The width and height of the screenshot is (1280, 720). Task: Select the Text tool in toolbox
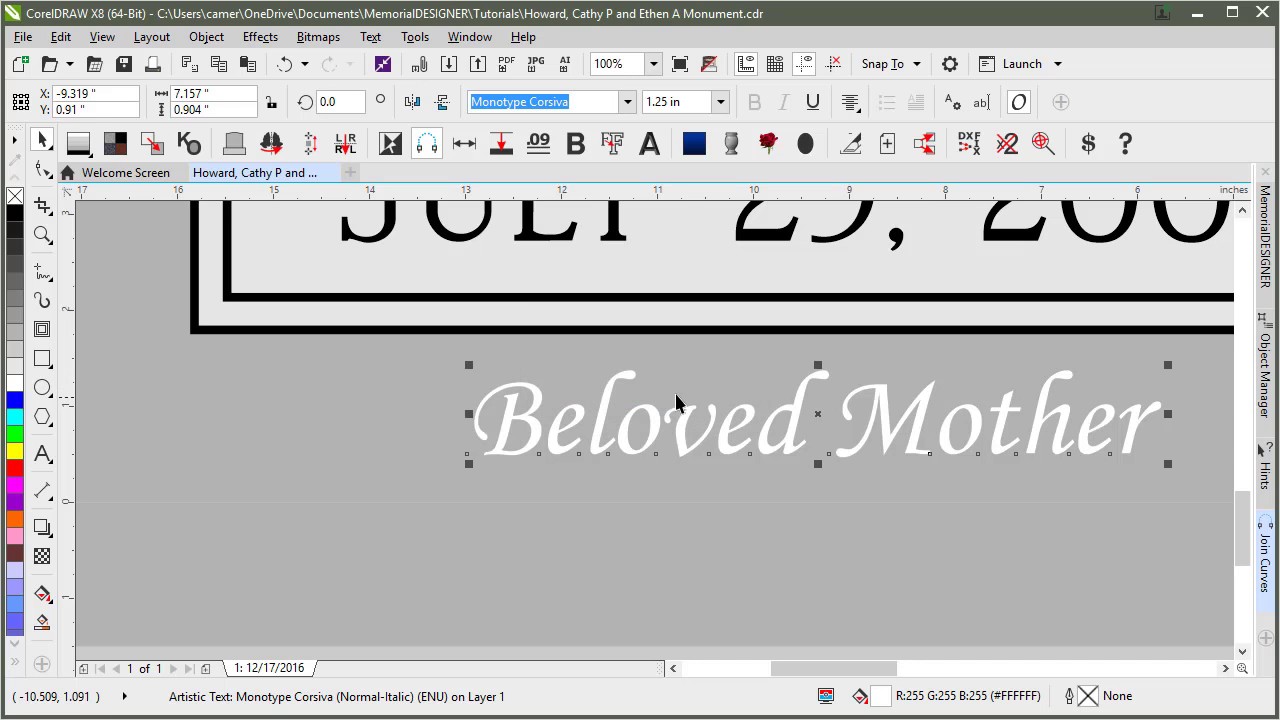click(42, 454)
